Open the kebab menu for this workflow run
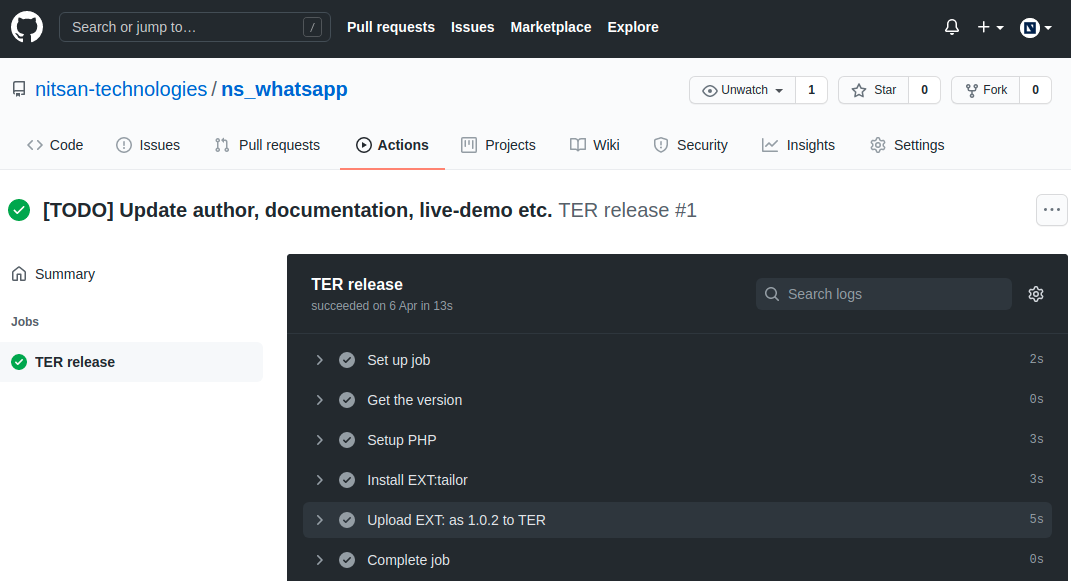1071x581 pixels. coord(1051,210)
